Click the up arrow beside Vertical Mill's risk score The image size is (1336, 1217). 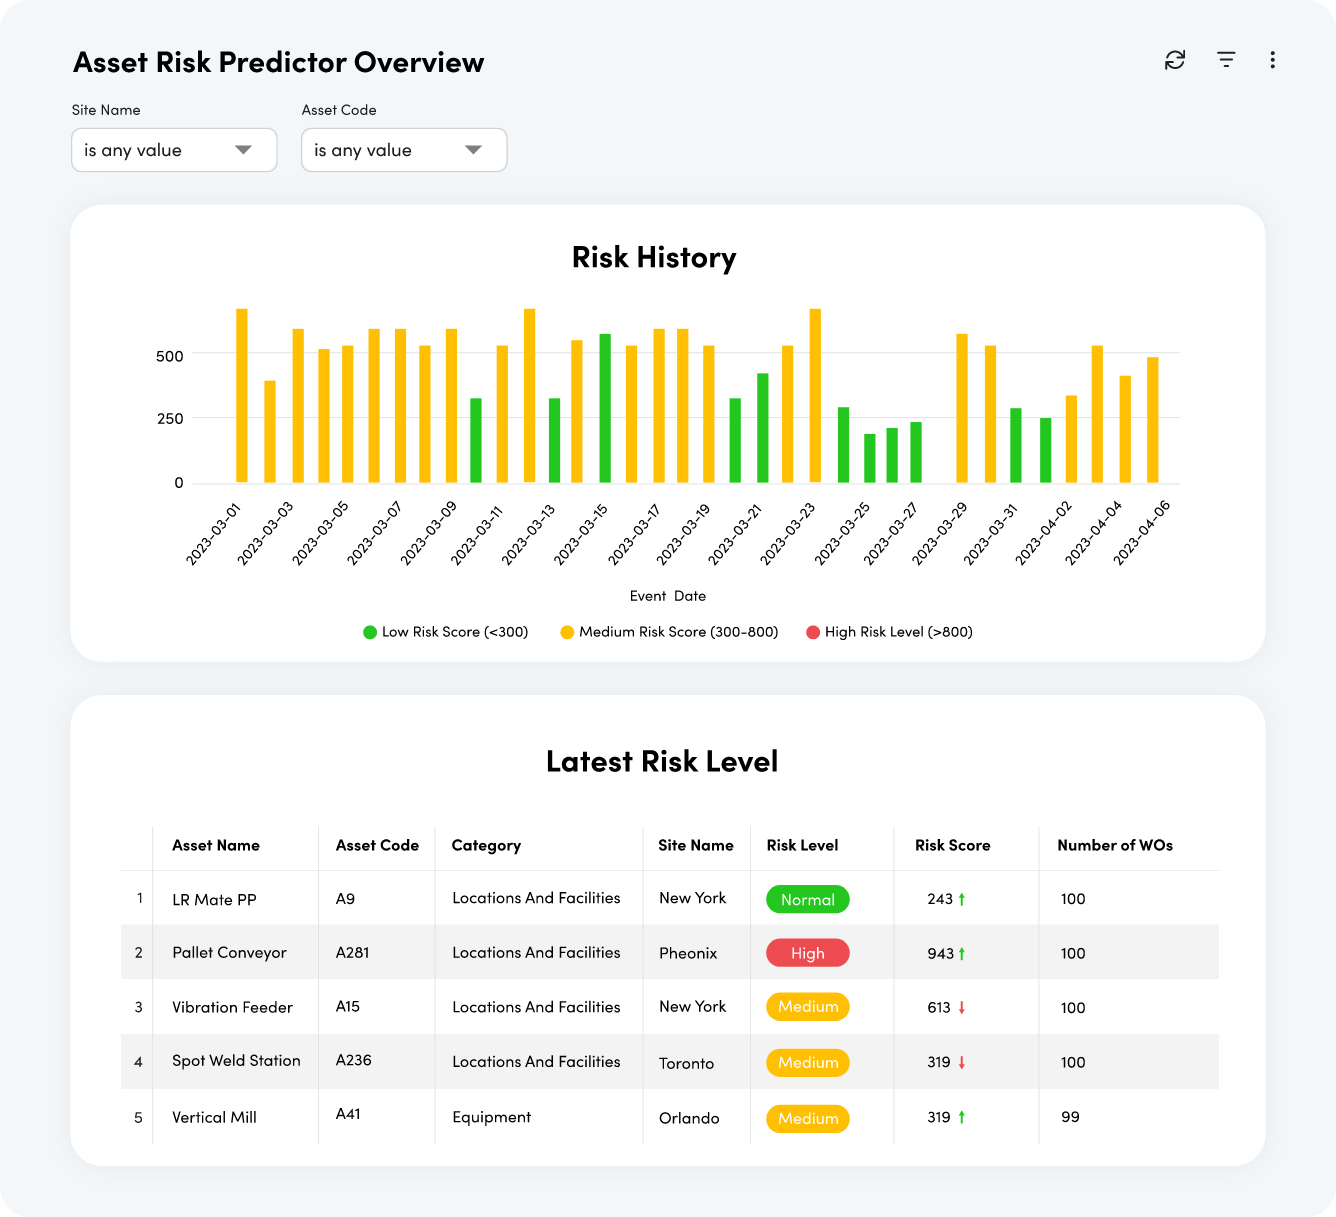point(963,1117)
